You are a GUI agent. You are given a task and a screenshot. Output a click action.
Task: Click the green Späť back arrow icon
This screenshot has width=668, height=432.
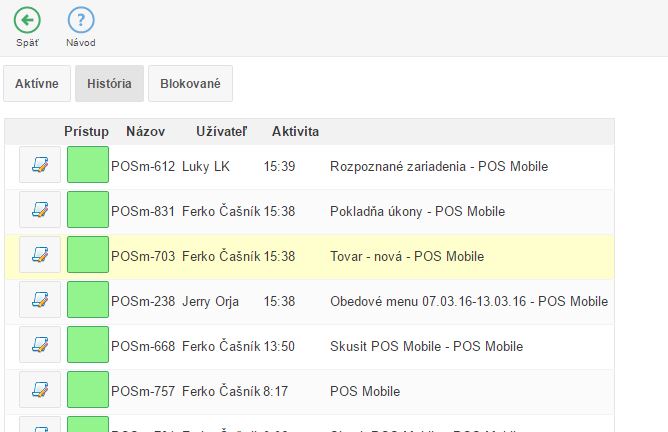[x=27, y=19]
